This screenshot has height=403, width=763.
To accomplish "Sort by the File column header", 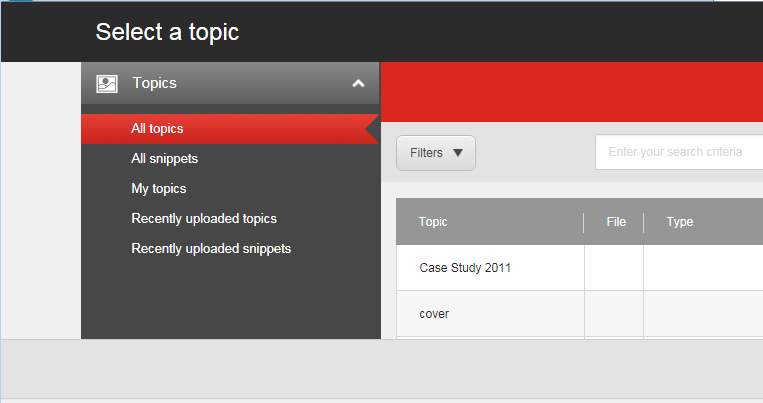I will pos(616,222).
